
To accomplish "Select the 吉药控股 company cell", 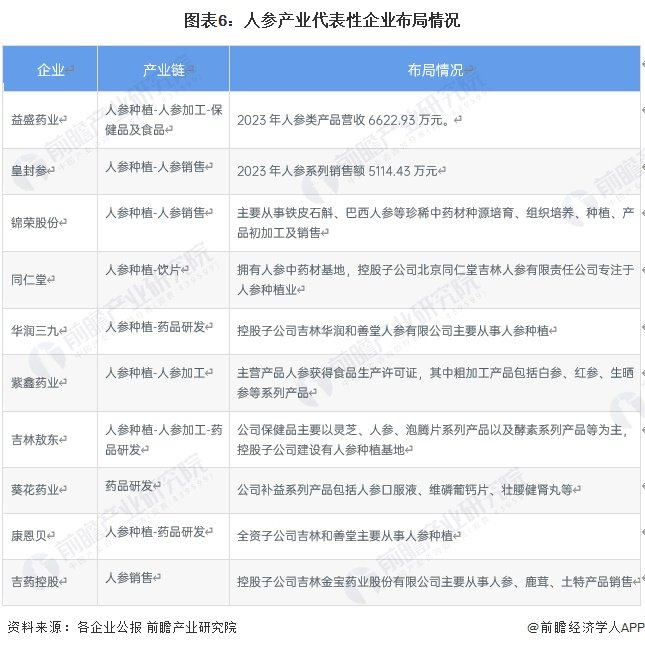I will point(50,582).
